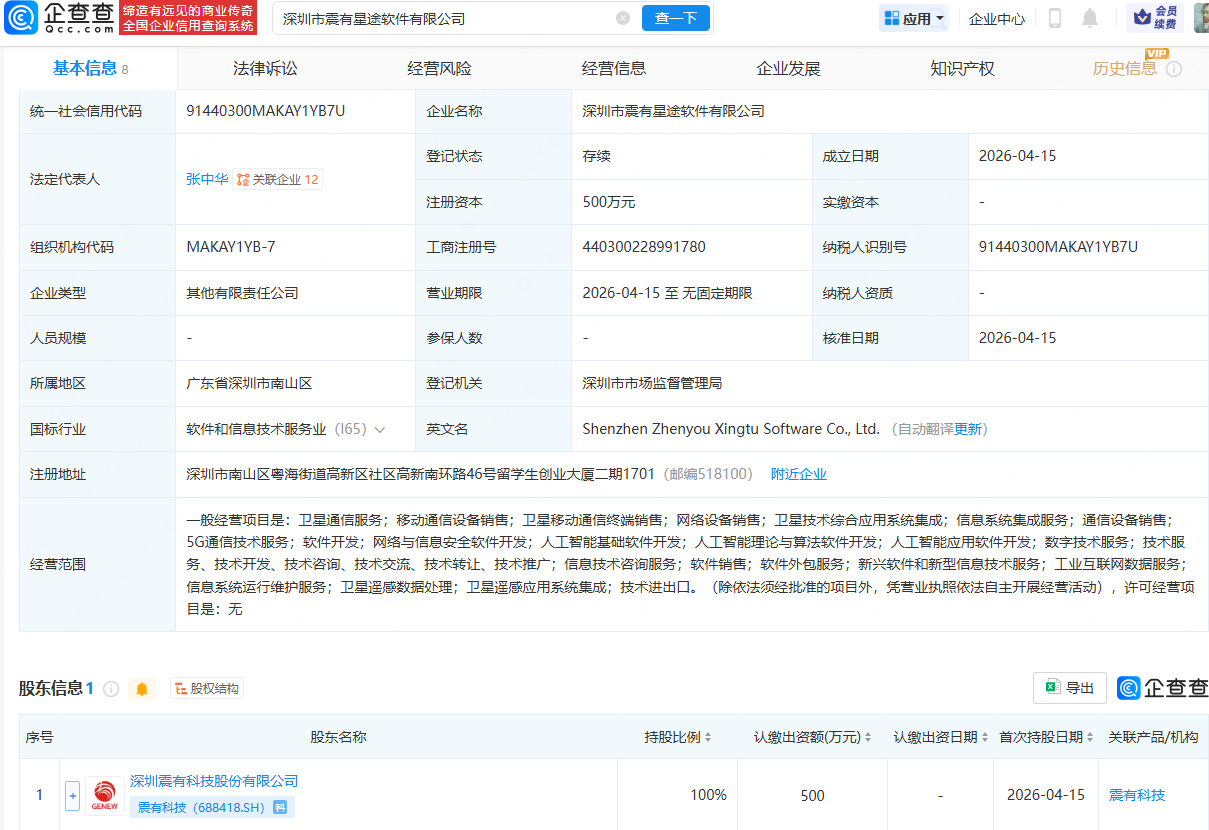1209x830 pixels.
Task: Click the GENEW logo of 深圳震有科技股份有限公司
Action: pyautogui.click(x=104, y=795)
